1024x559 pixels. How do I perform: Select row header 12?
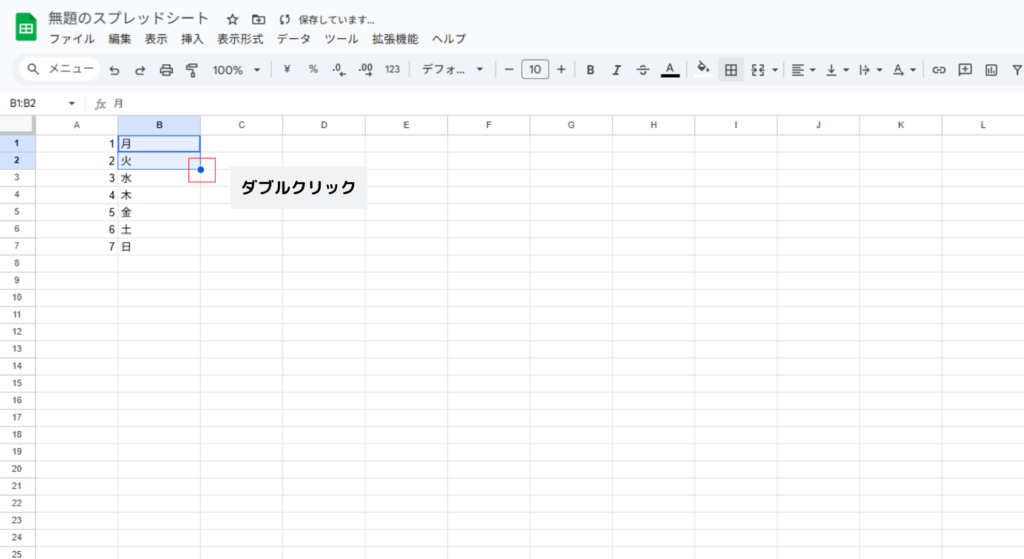pos(17,332)
